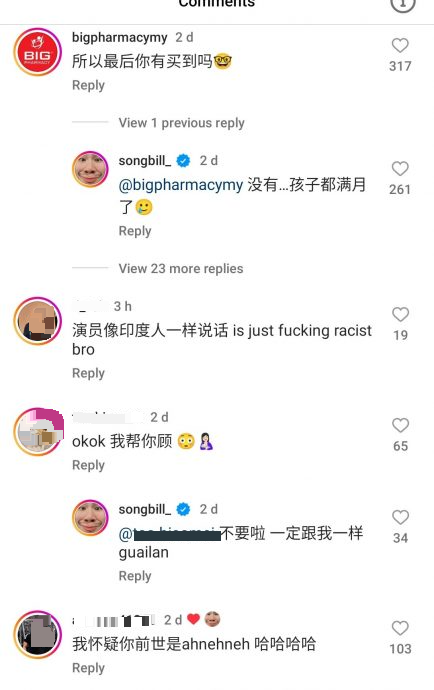
Task: Tap heart on guailan reply with 34 likes
Action: click(x=400, y=517)
